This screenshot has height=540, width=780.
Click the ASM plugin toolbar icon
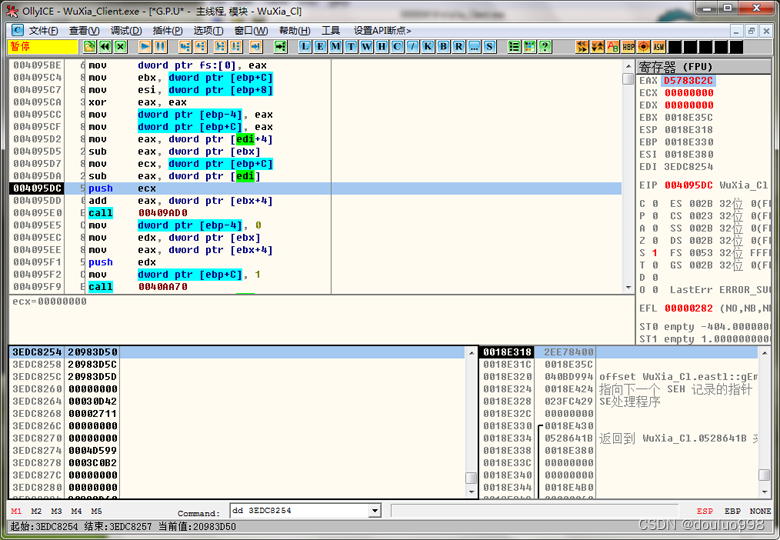point(659,47)
